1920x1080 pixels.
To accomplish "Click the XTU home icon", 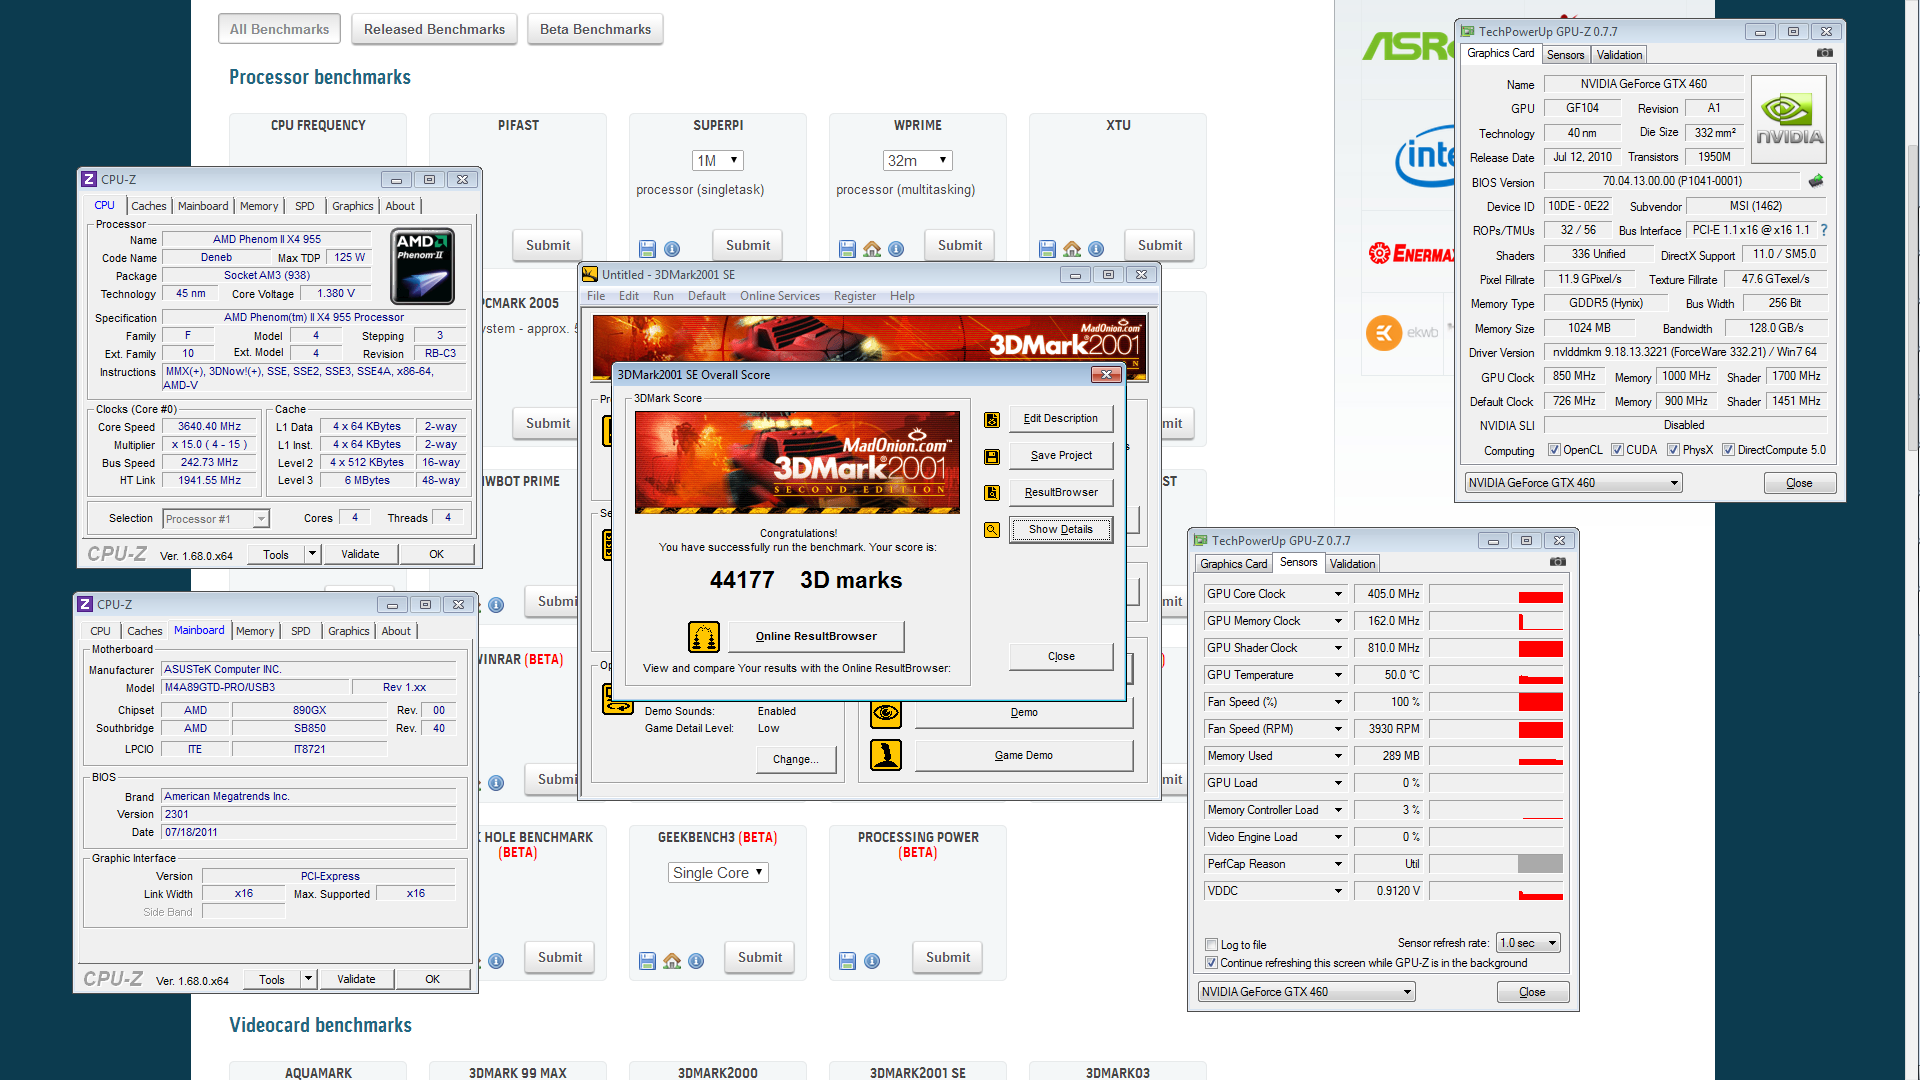I will point(1072,249).
